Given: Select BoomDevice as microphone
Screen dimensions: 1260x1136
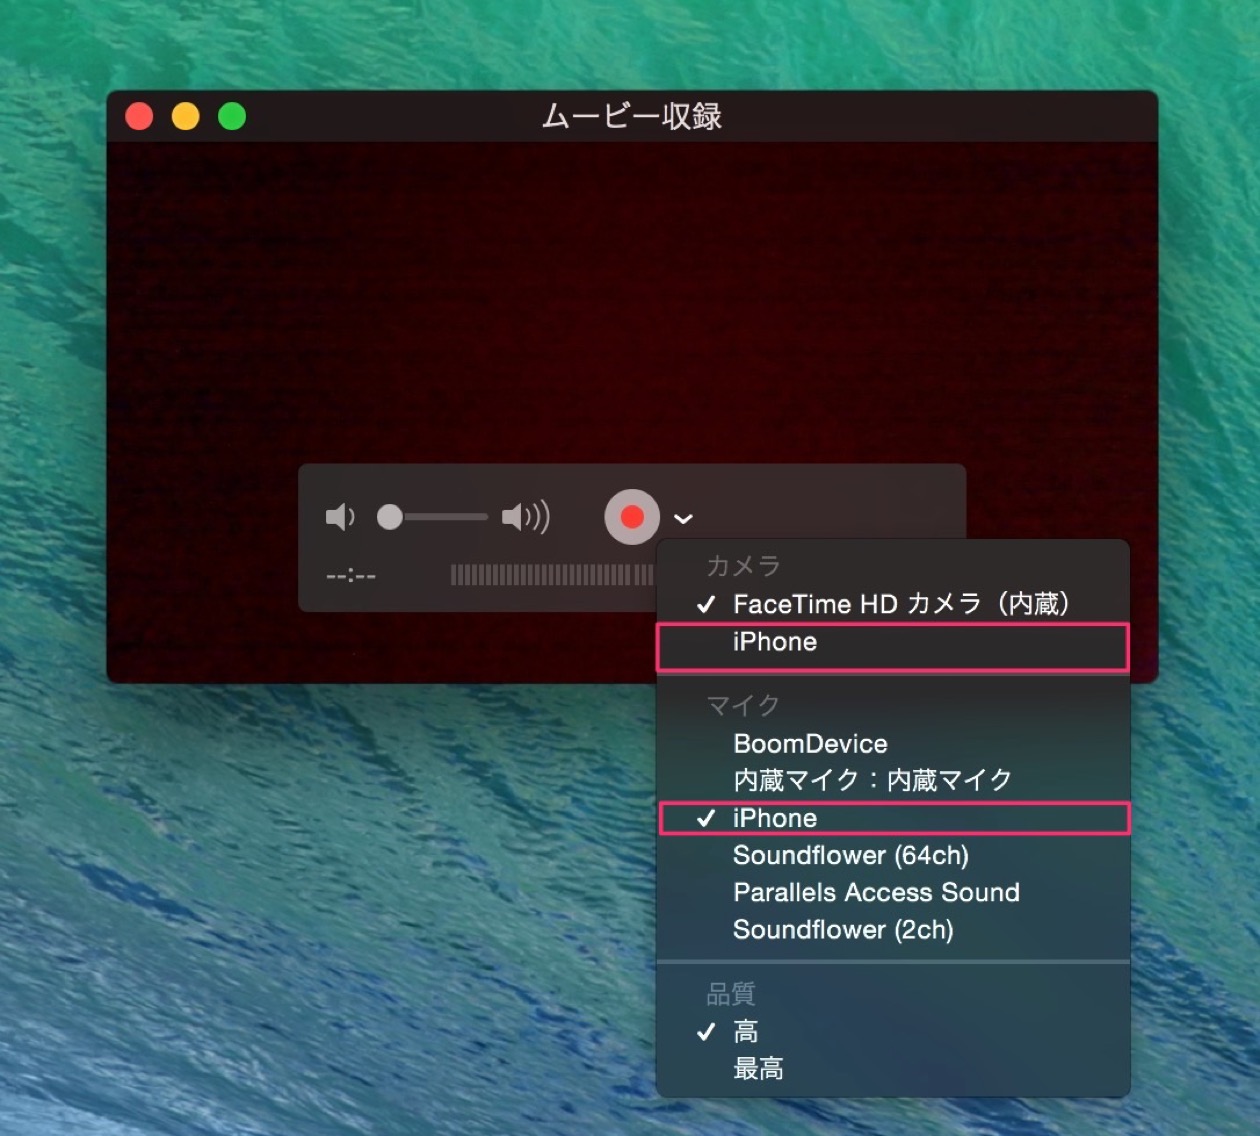Looking at the screenshot, I should pyautogui.click(x=893, y=744).
